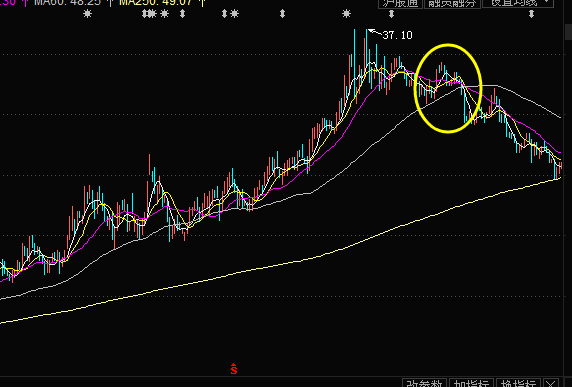
Task: Expand the arrow on the 设置均线 control
Action: tap(546, 2)
